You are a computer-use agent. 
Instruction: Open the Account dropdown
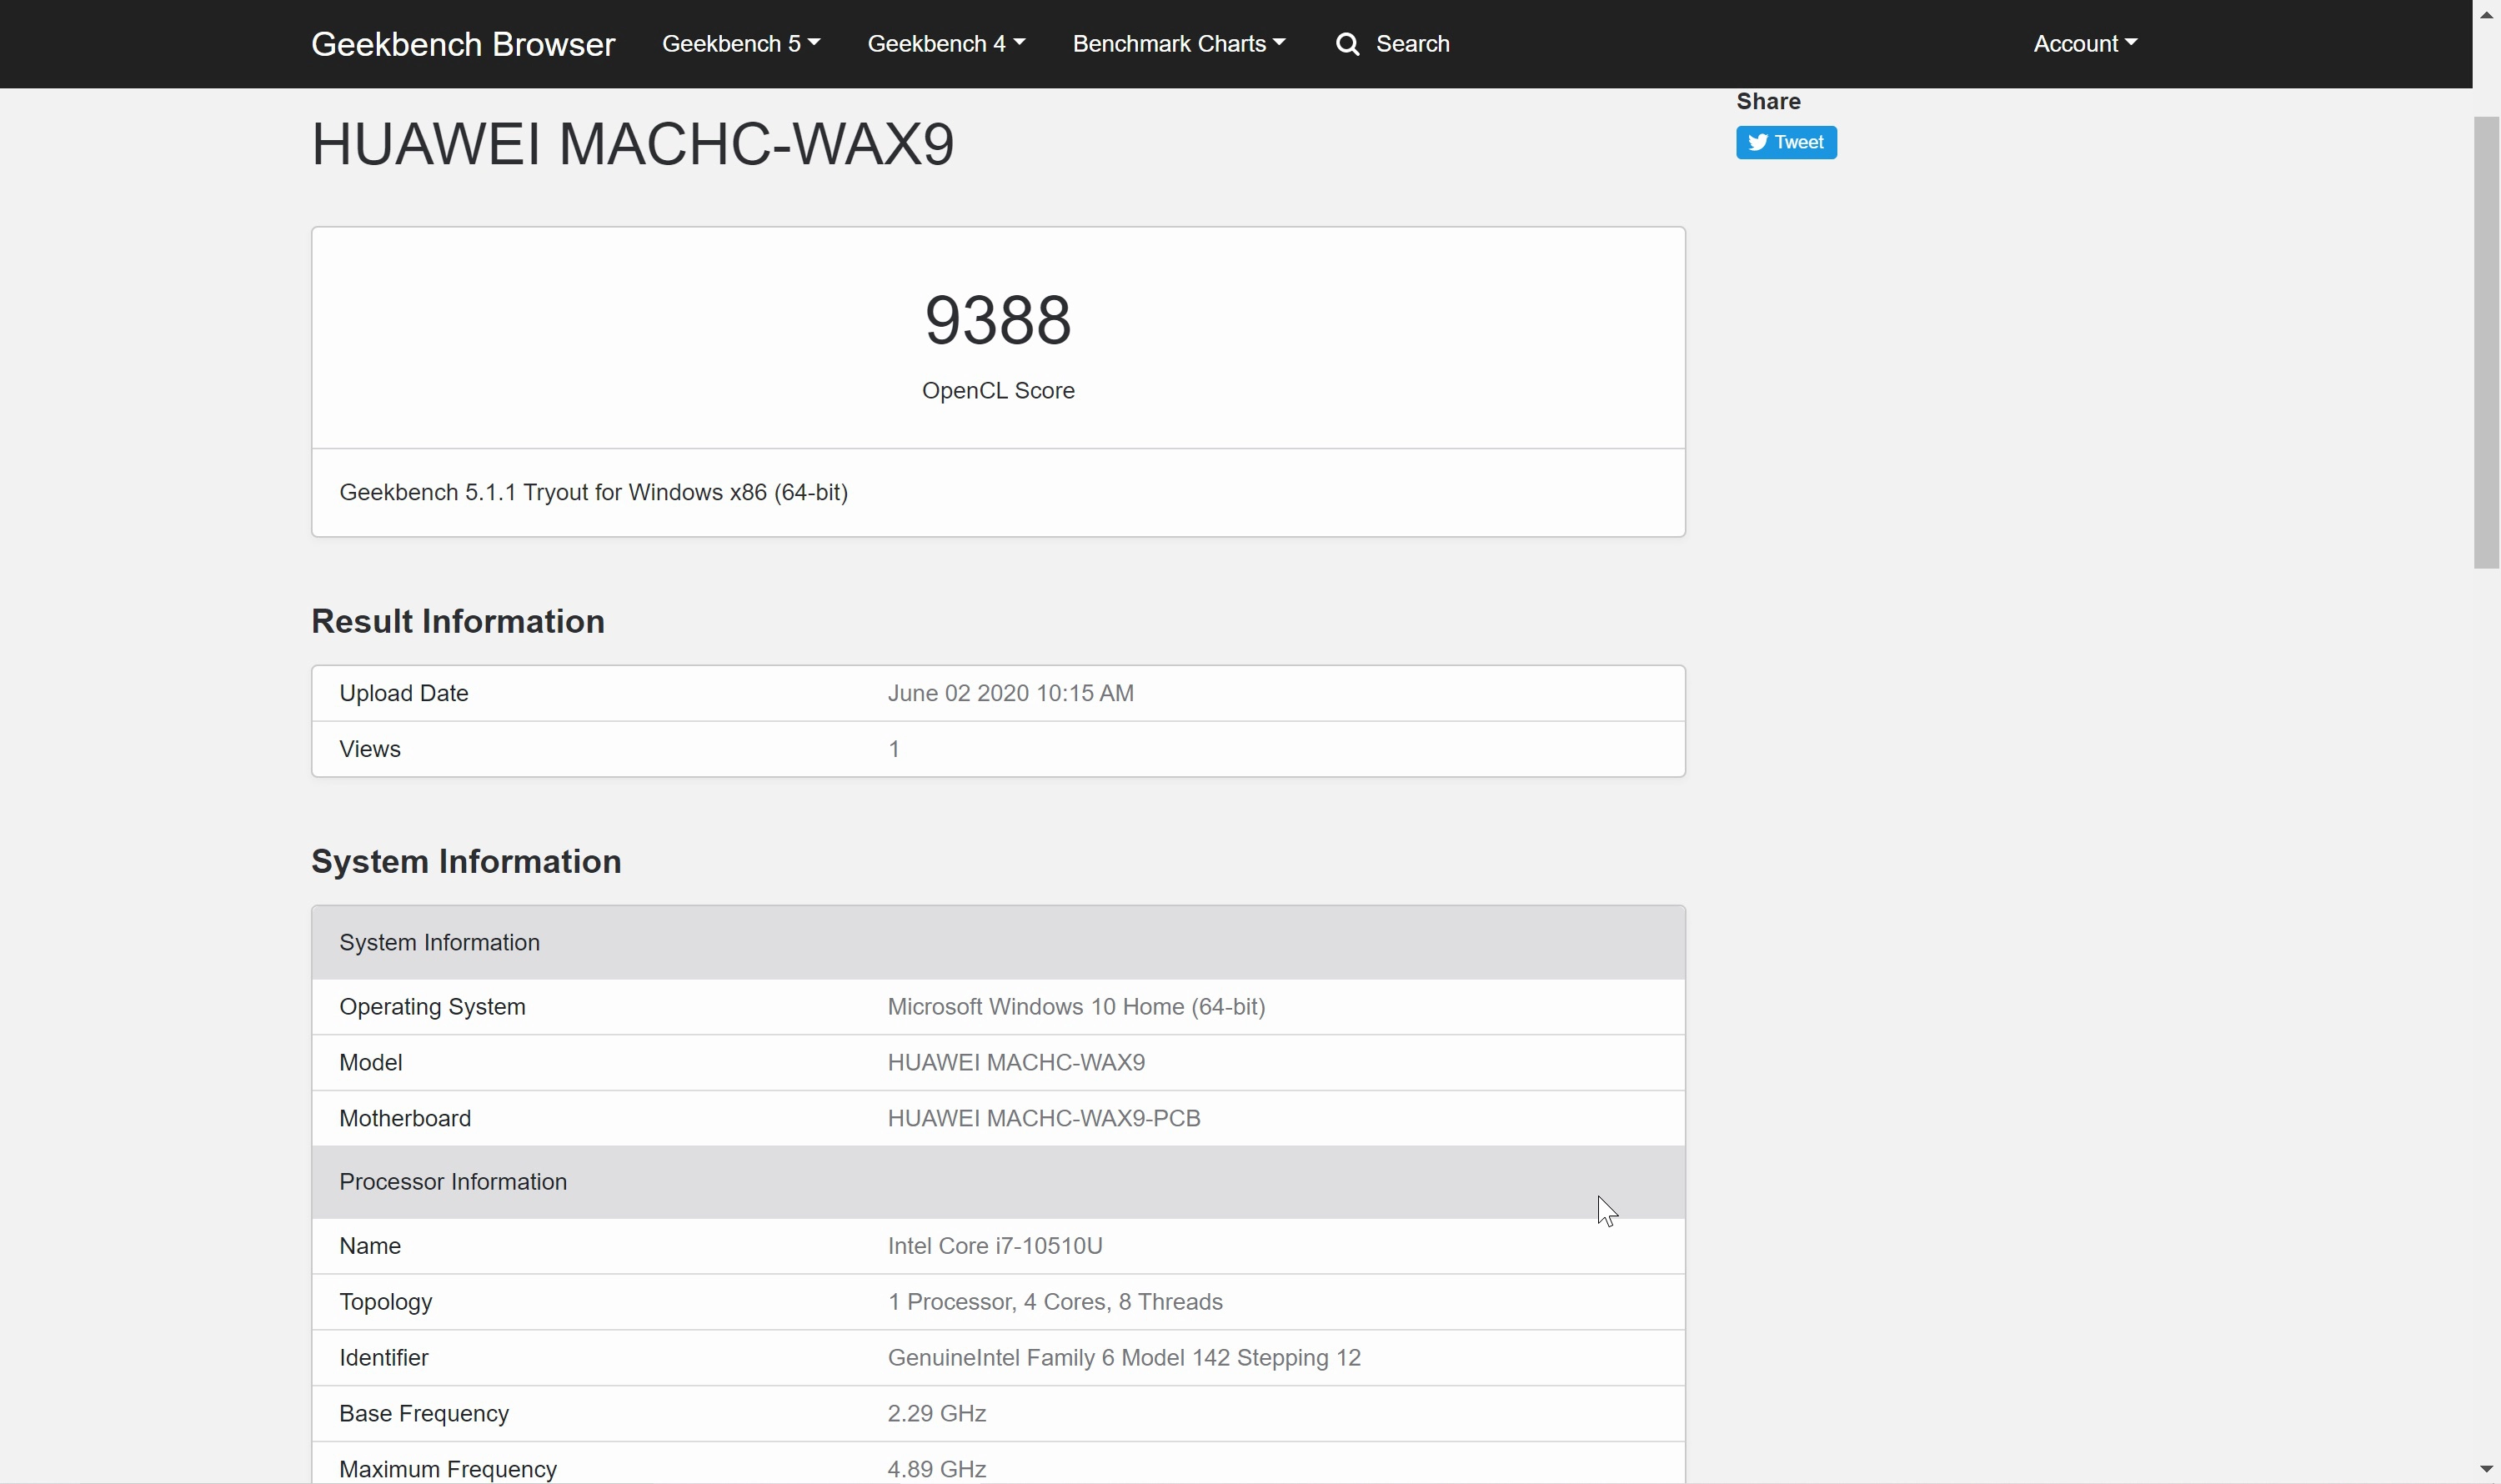(x=2085, y=44)
